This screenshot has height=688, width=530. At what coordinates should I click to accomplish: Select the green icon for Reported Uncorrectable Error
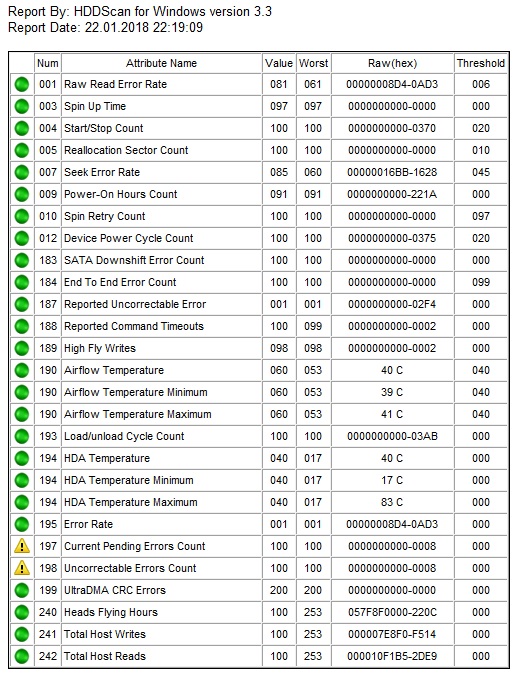(21, 305)
